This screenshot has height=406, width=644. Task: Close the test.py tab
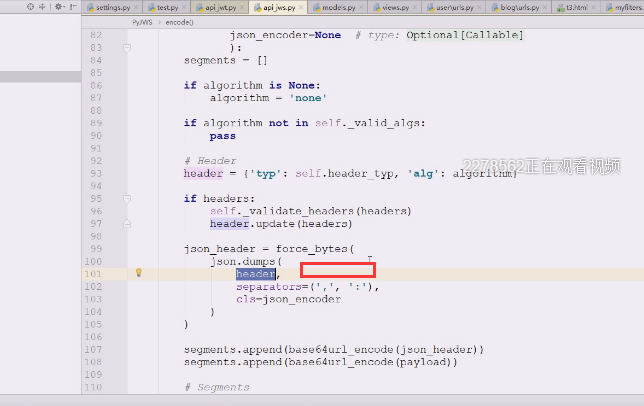(184, 7)
